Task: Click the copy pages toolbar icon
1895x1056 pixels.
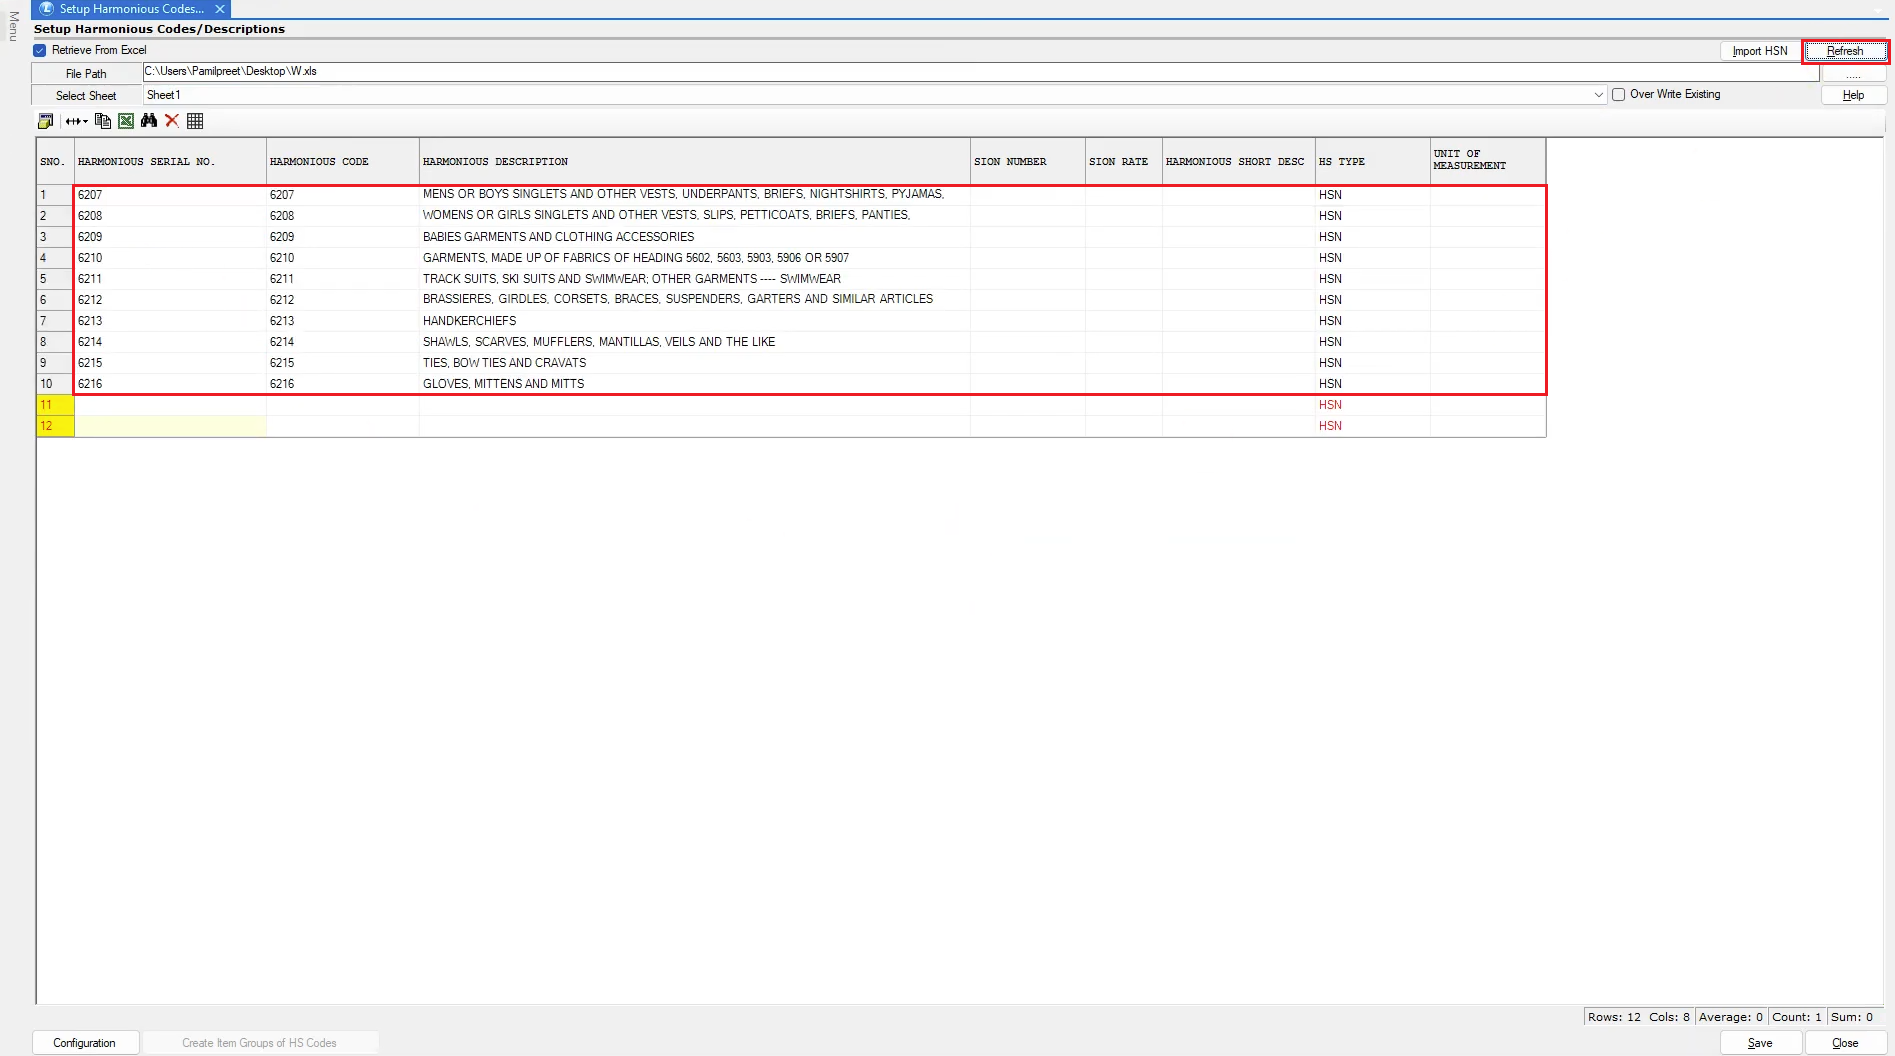Action: pyautogui.click(x=102, y=121)
